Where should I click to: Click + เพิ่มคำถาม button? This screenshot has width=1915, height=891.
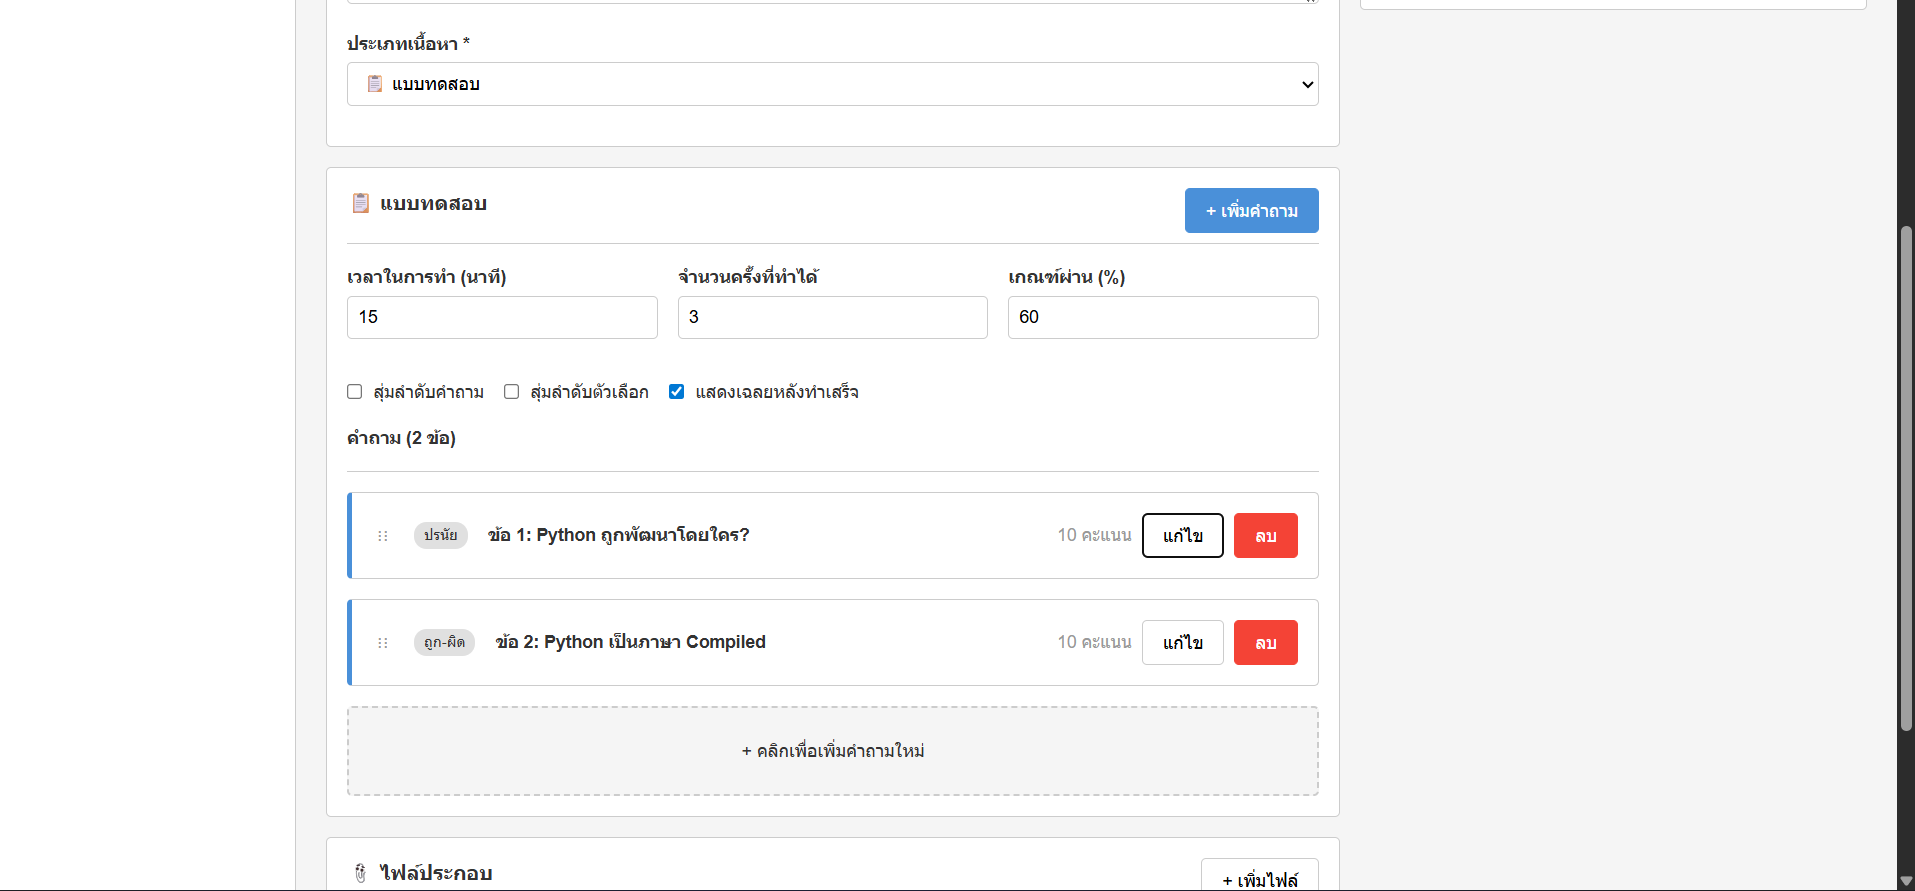point(1251,211)
